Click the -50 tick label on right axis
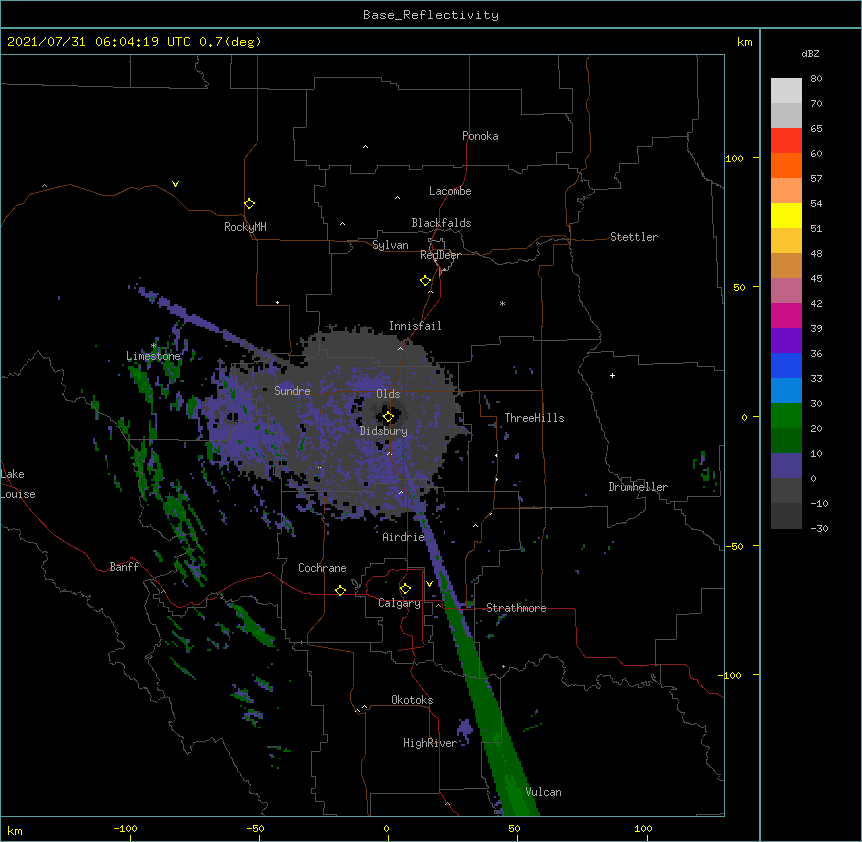862x842 pixels. coord(734,546)
